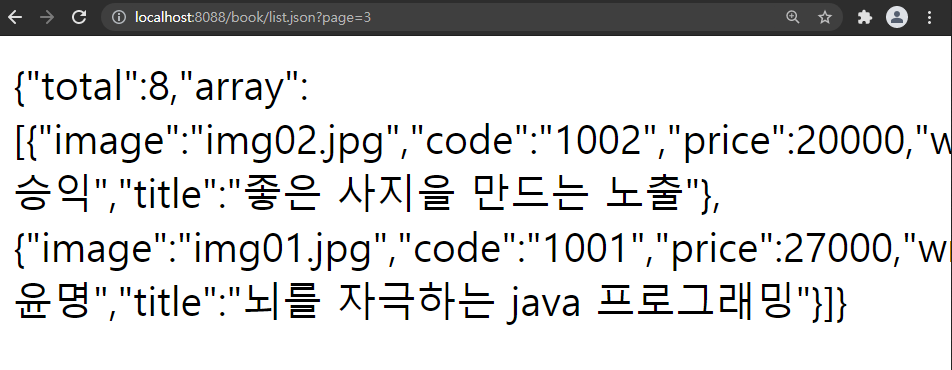952x370 pixels.
Task: Click the text "total":8
Action: coord(97,87)
